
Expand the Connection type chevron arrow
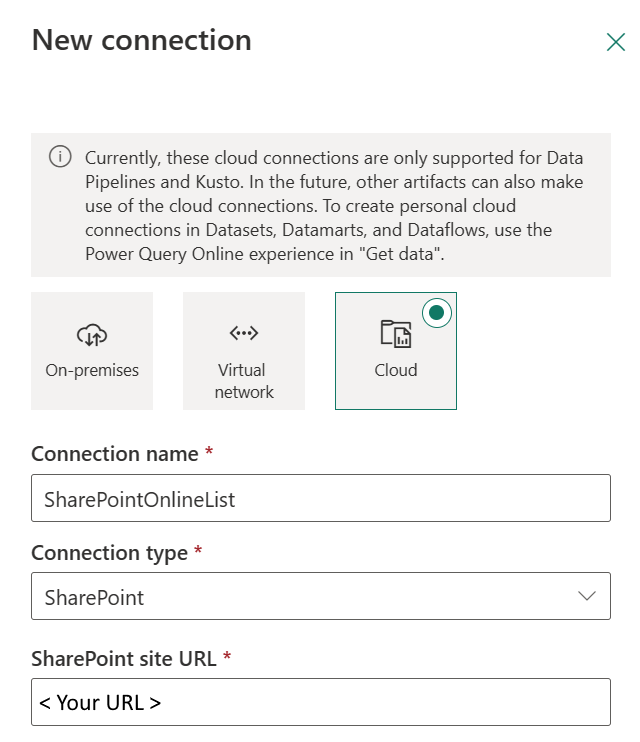coord(587,596)
